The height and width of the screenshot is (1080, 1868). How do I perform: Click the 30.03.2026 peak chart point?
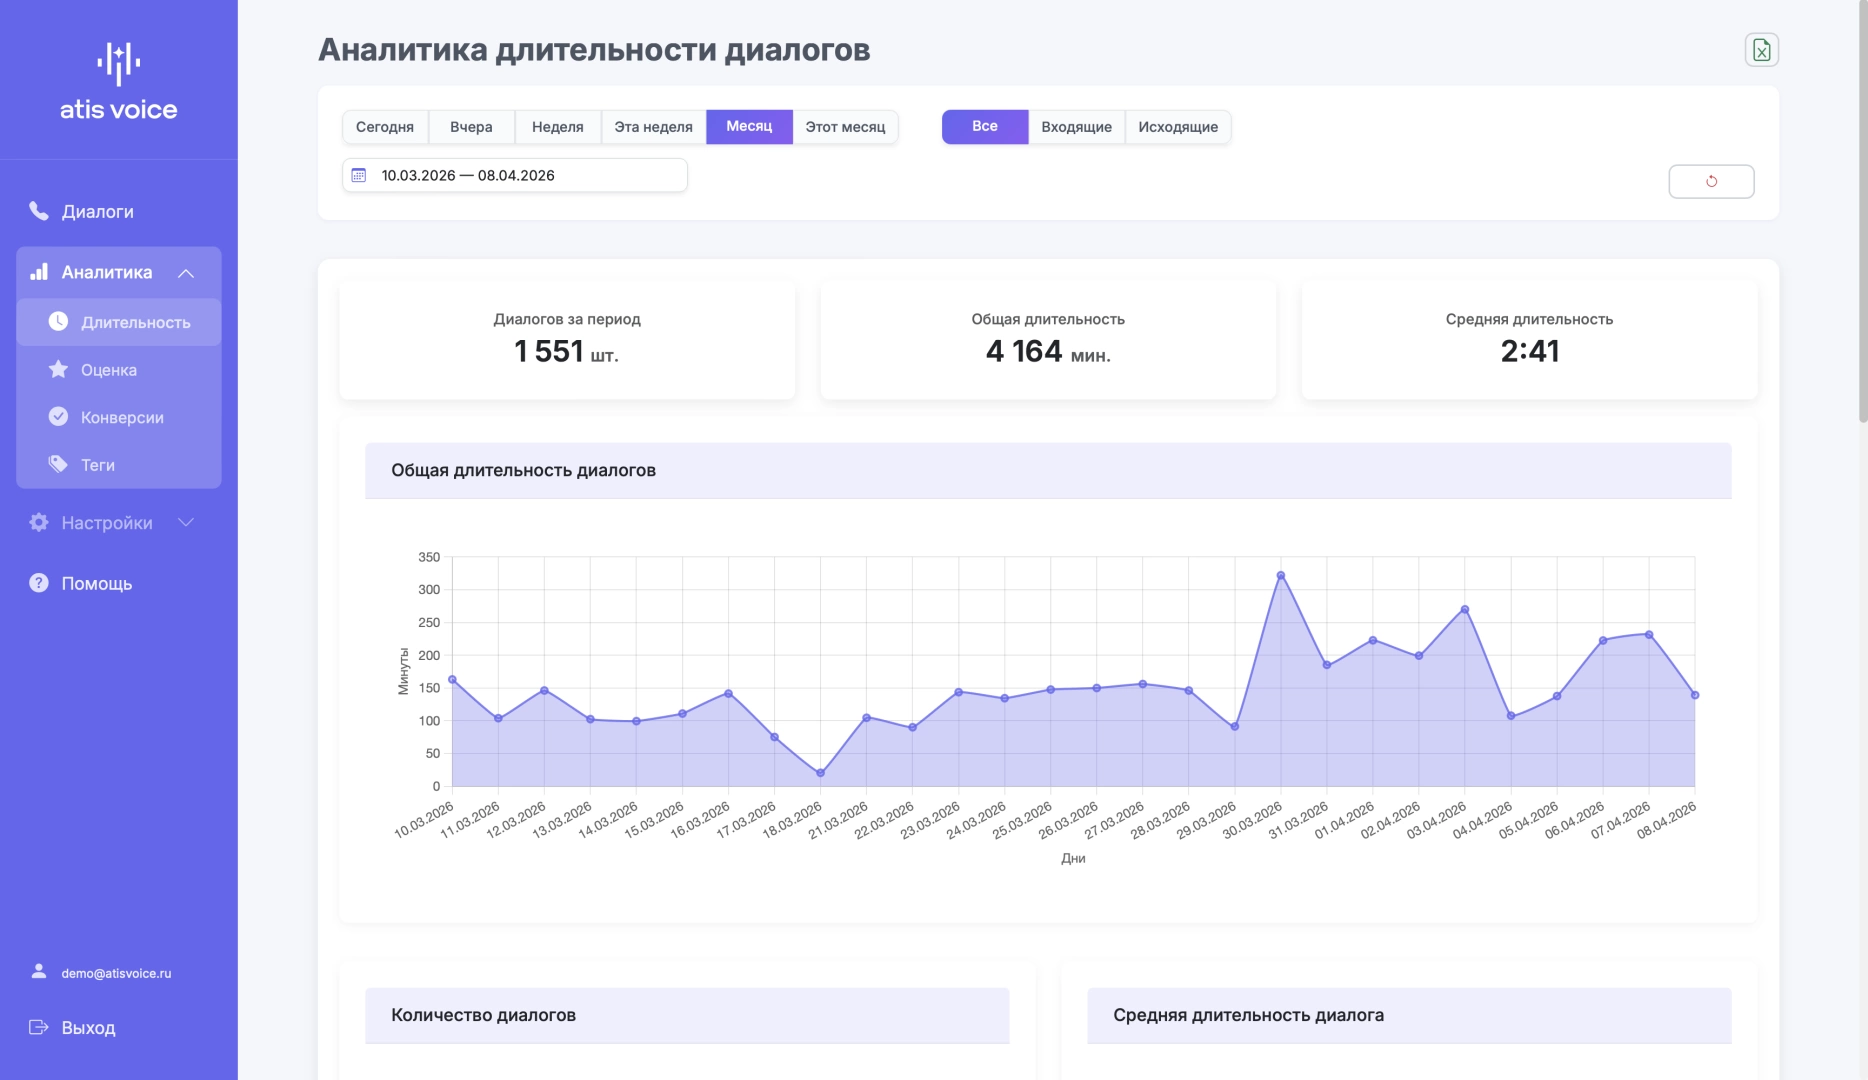pyautogui.click(x=1281, y=576)
